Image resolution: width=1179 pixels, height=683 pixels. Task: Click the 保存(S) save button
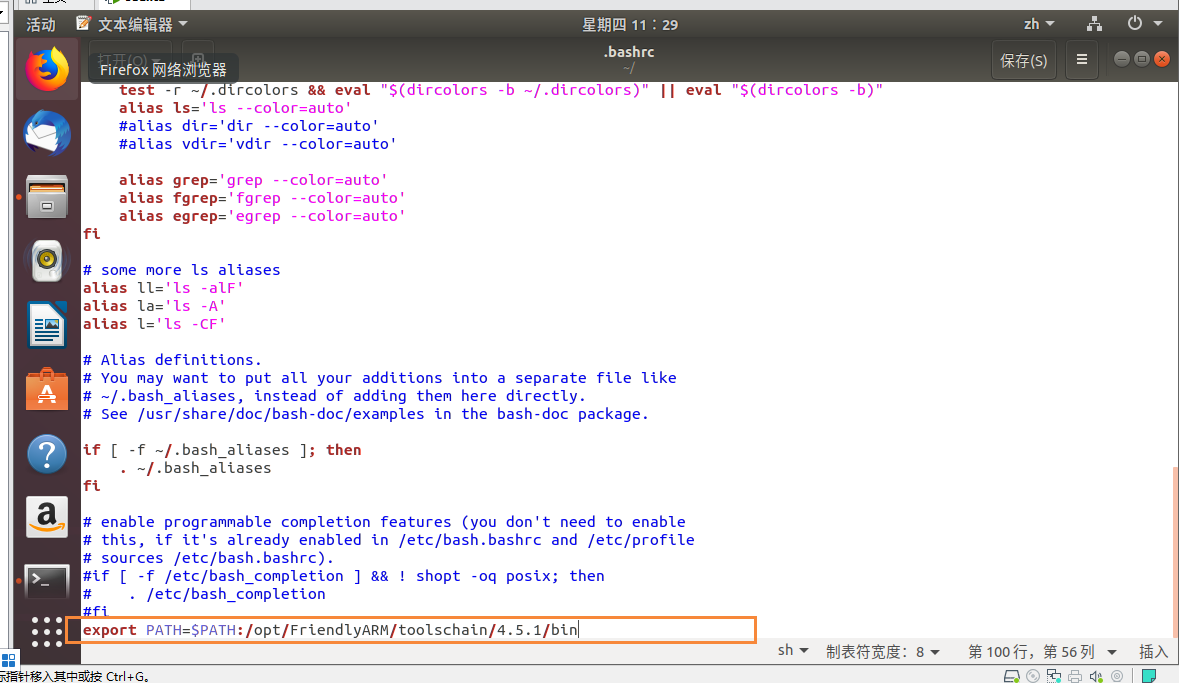(1023, 60)
